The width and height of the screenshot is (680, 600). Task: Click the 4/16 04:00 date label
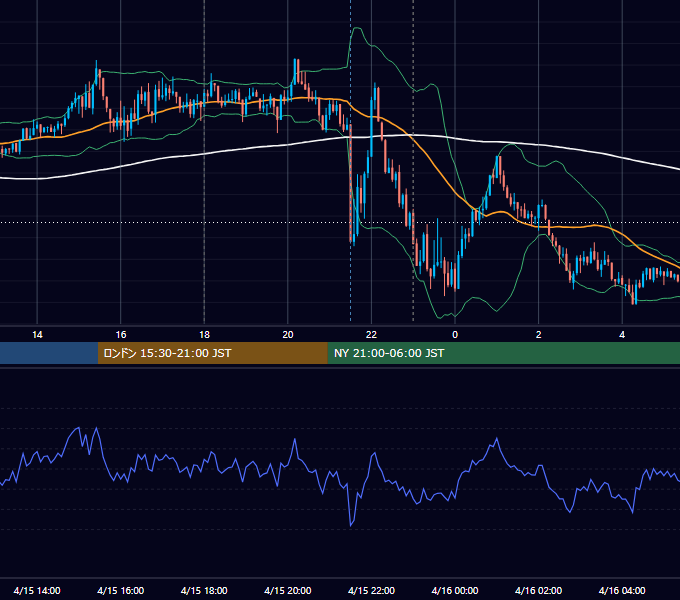(622, 590)
